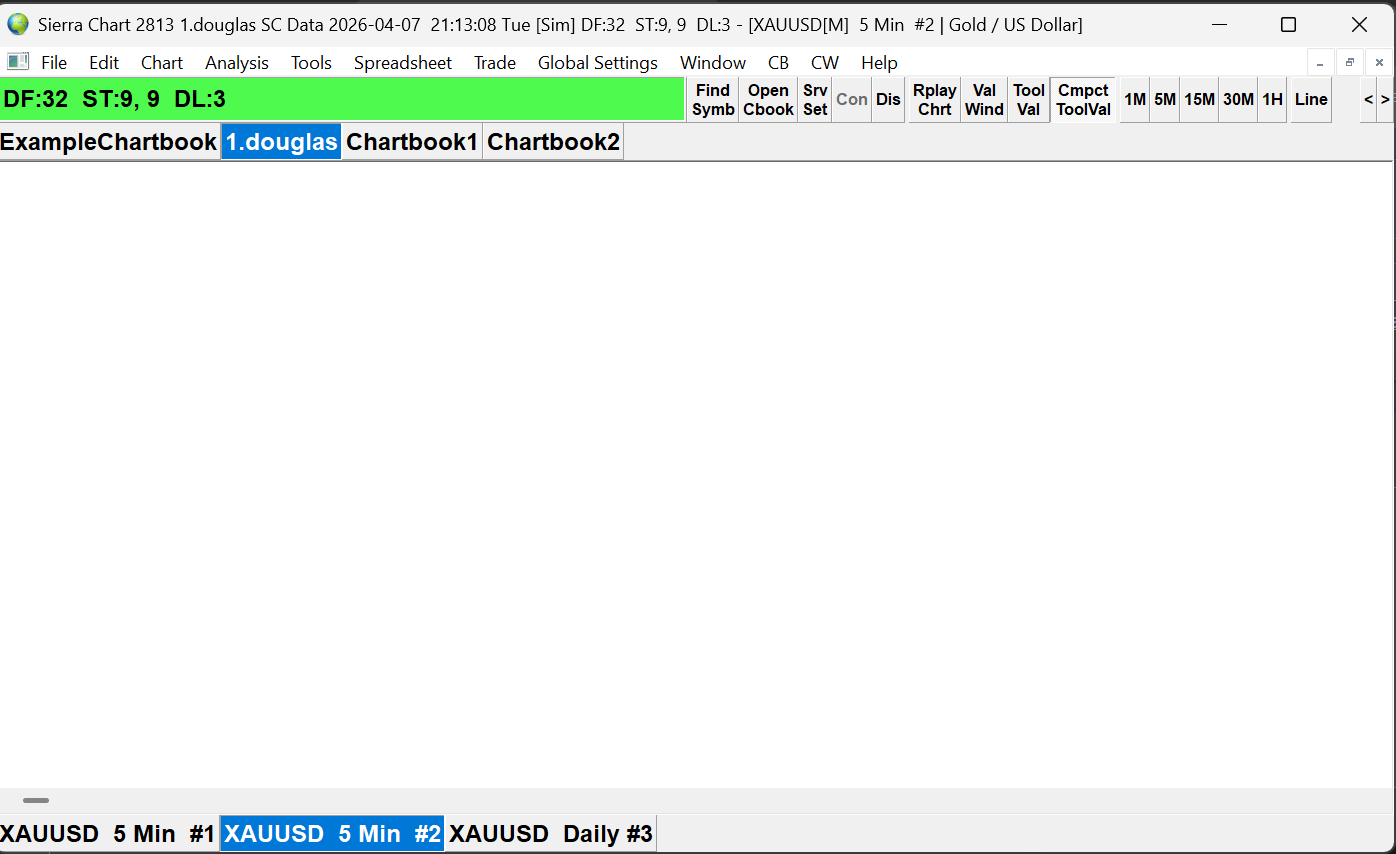Open the Window menu
1396x854 pixels.
[713, 63]
